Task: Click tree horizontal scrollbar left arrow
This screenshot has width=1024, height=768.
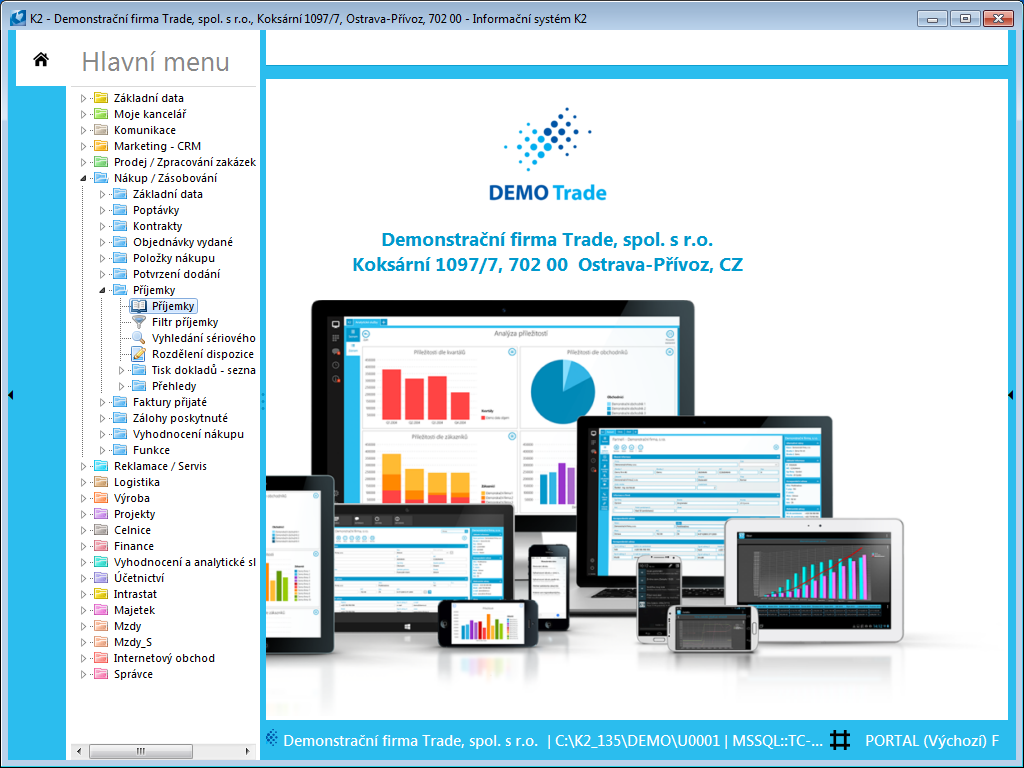Action: pos(79,751)
